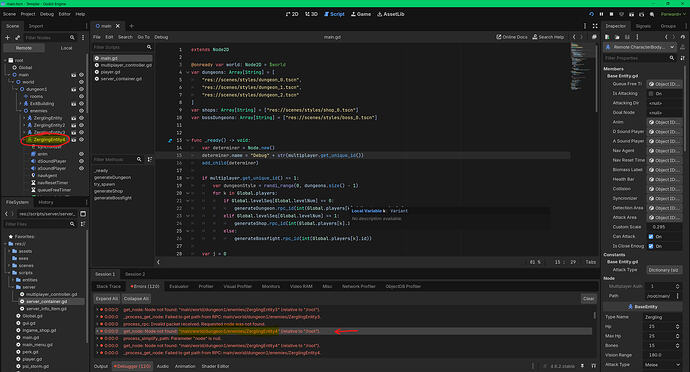Screen dimensions: 690x372
Task: Toggle visibility of the rooms node
Action: point(81,96)
